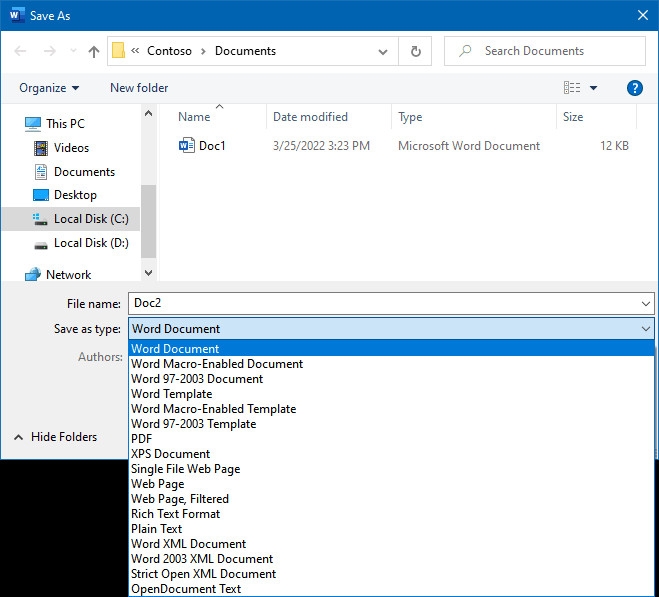Click the Search Documents field

(545, 51)
